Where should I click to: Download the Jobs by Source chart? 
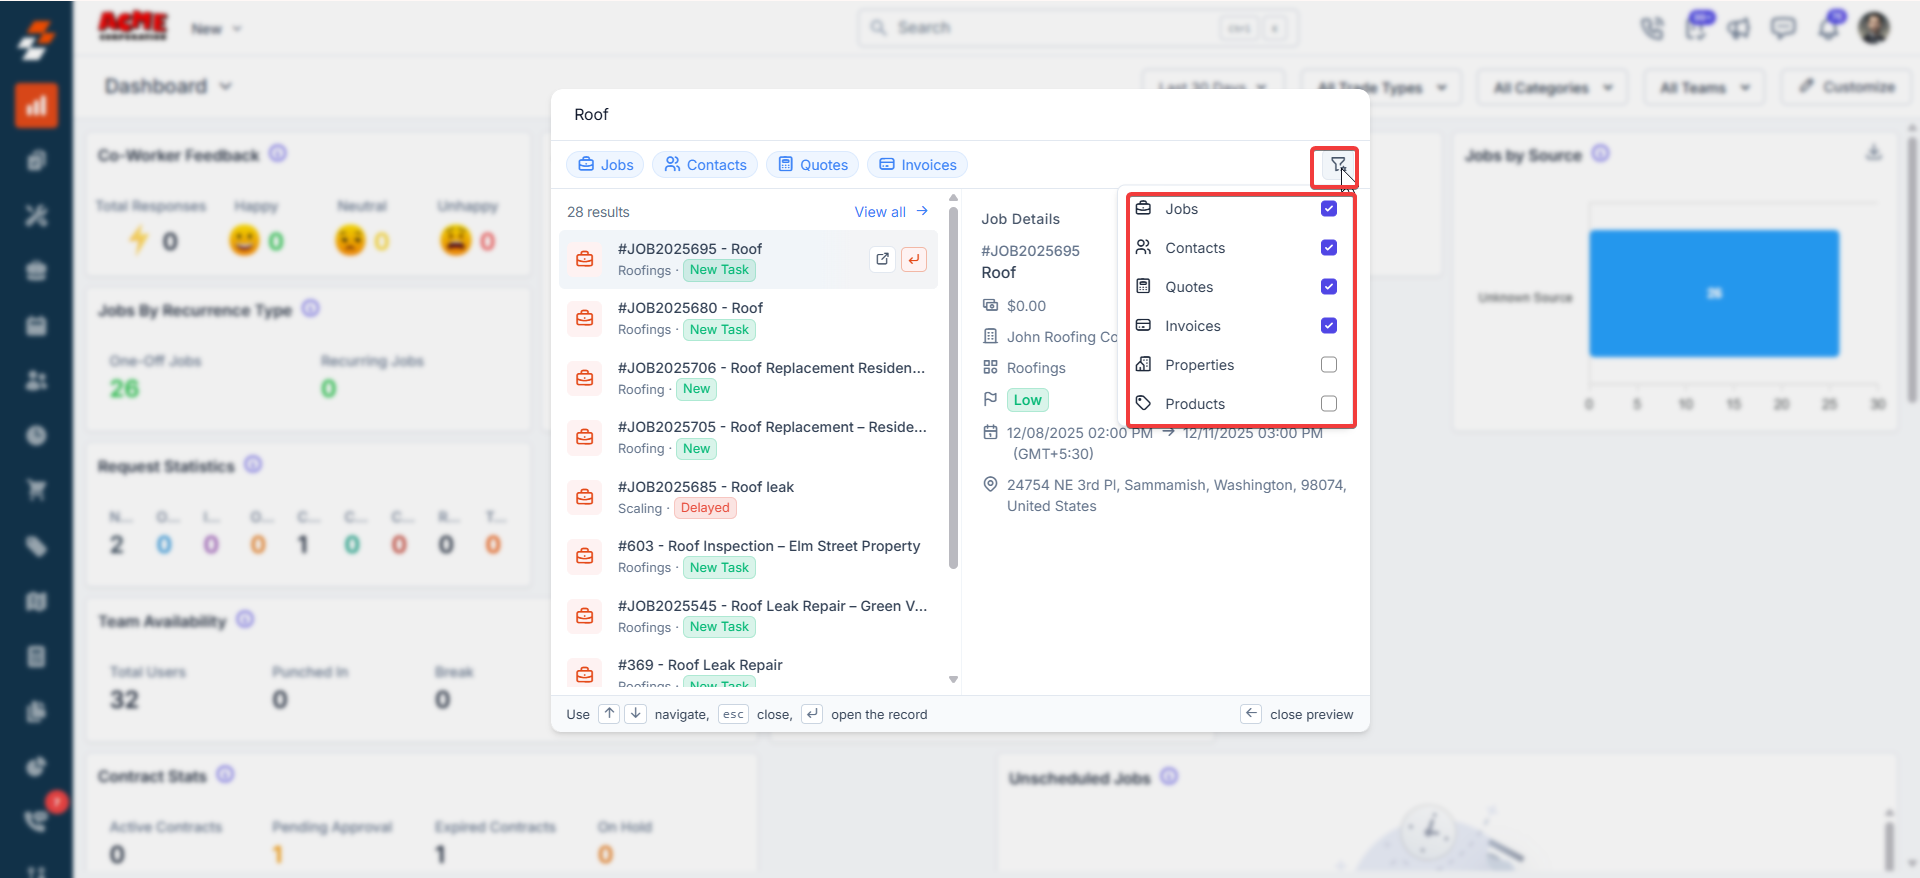click(1874, 153)
